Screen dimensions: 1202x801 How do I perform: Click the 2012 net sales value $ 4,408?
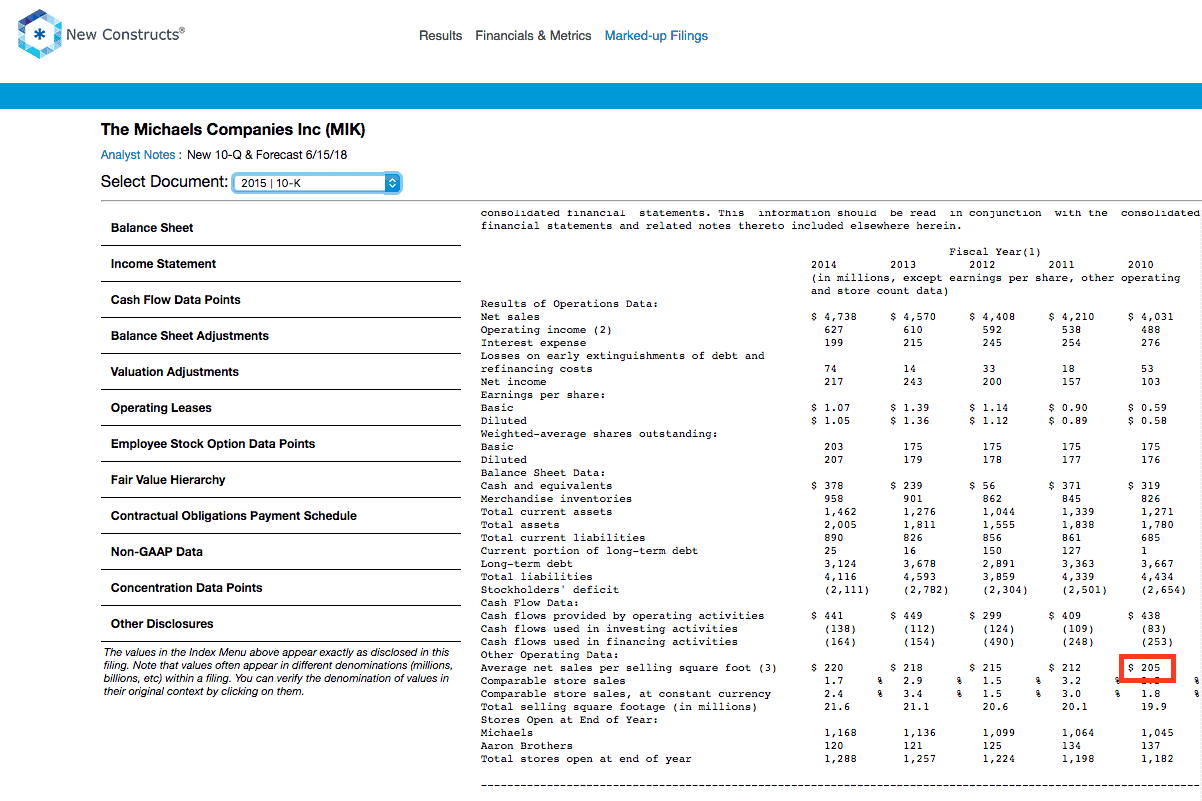coord(992,317)
